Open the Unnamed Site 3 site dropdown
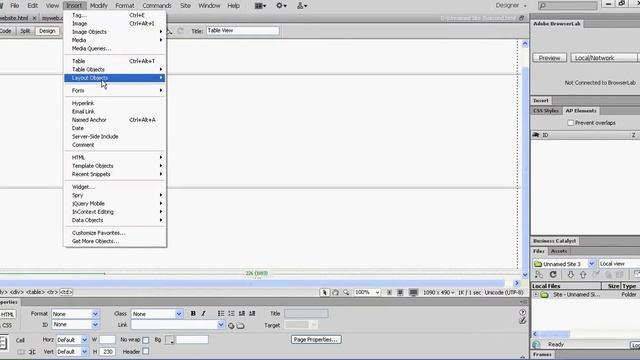 point(564,264)
